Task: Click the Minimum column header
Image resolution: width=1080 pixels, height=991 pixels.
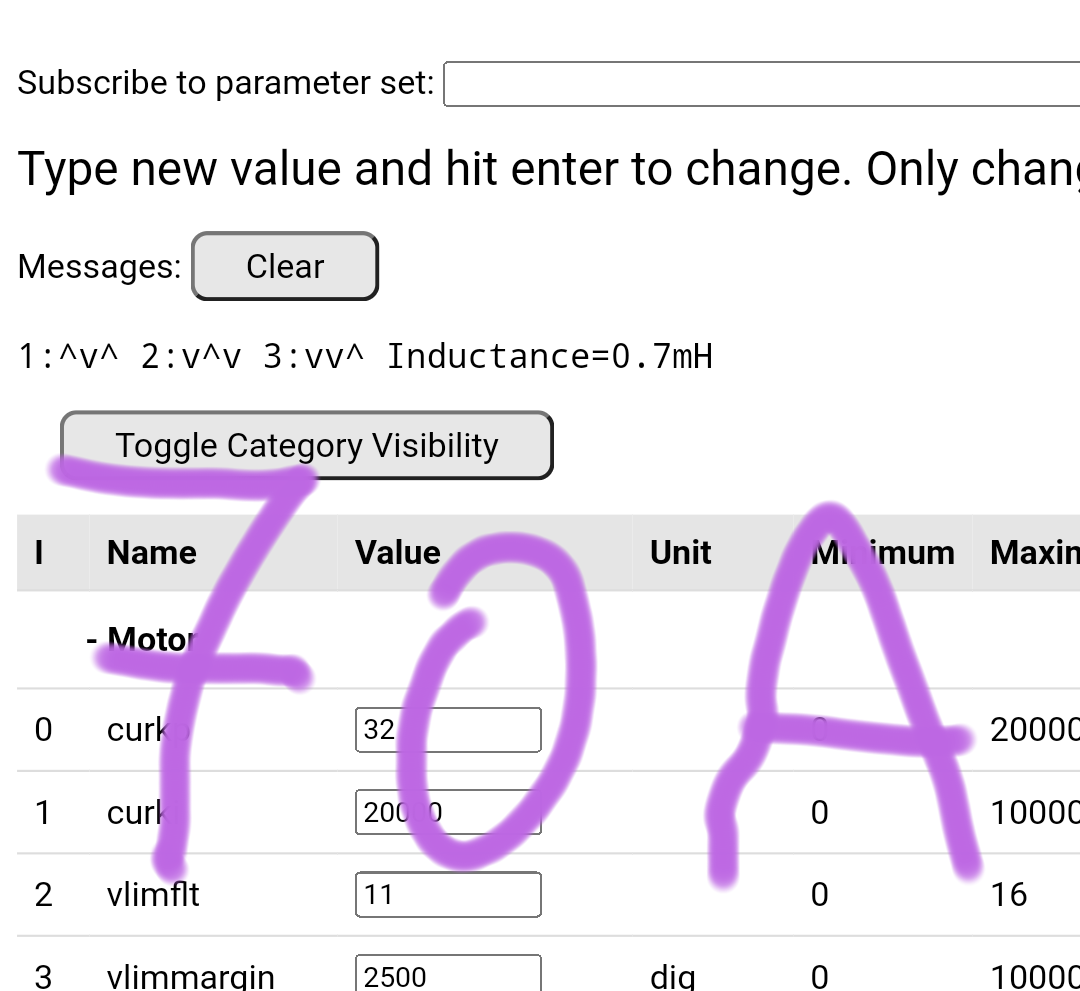Action: (882, 553)
